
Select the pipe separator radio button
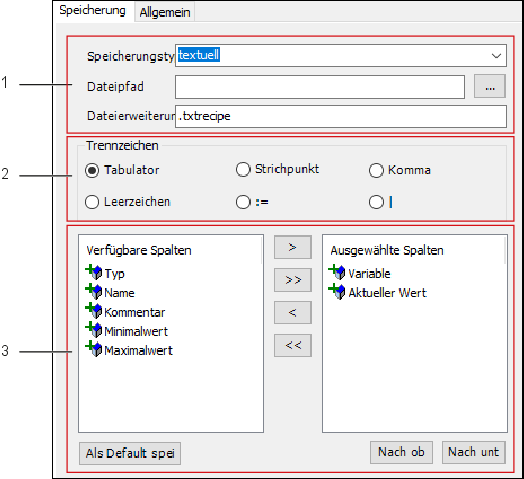pos(376,202)
